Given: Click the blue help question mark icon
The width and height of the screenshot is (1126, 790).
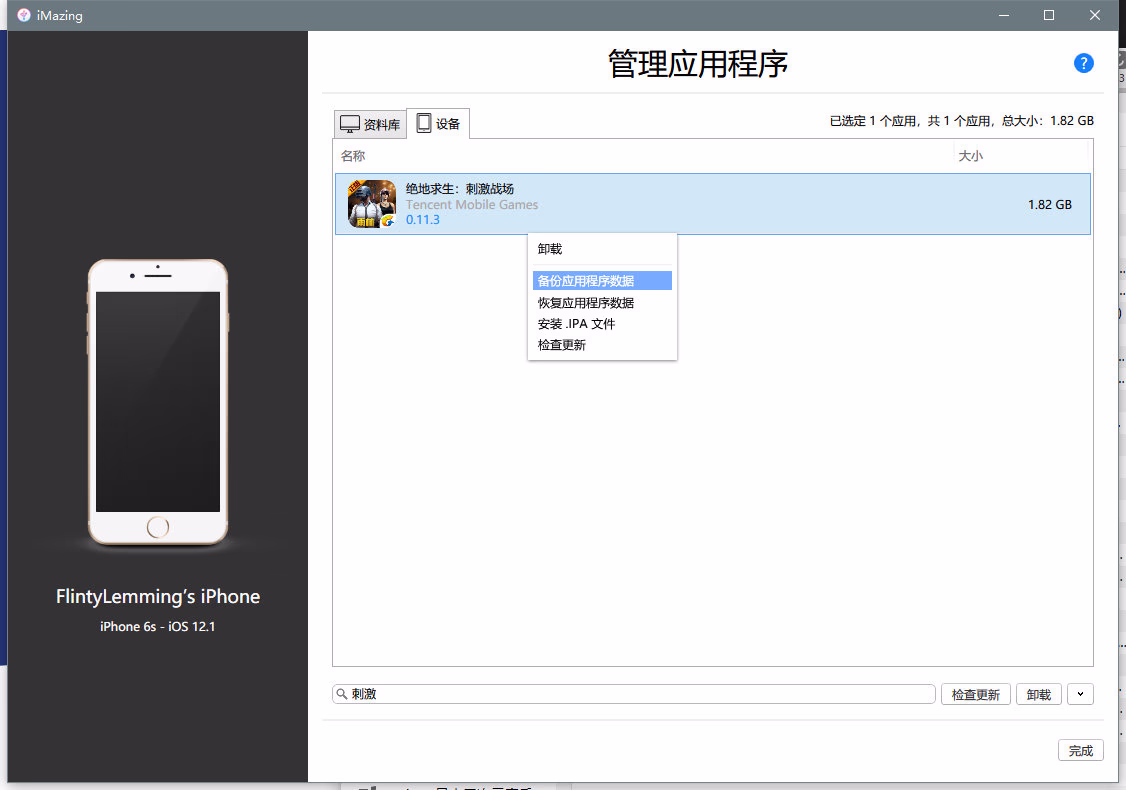Looking at the screenshot, I should [1083, 63].
